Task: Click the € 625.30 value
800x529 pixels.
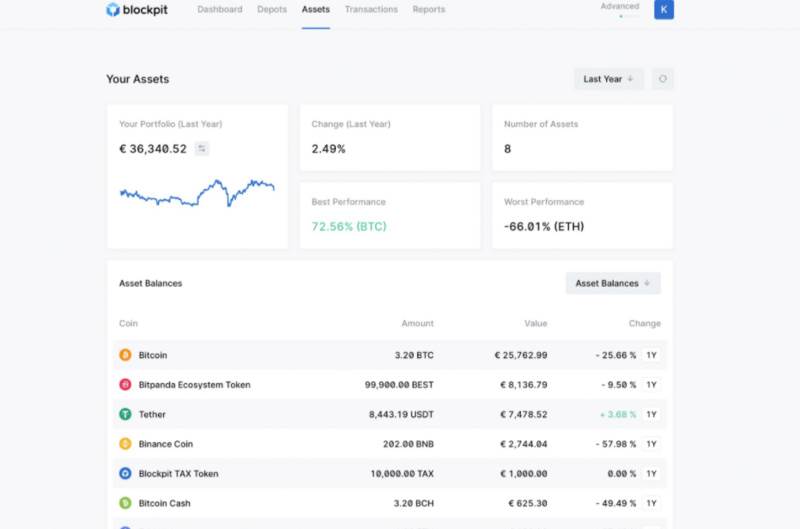Action: pos(528,503)
